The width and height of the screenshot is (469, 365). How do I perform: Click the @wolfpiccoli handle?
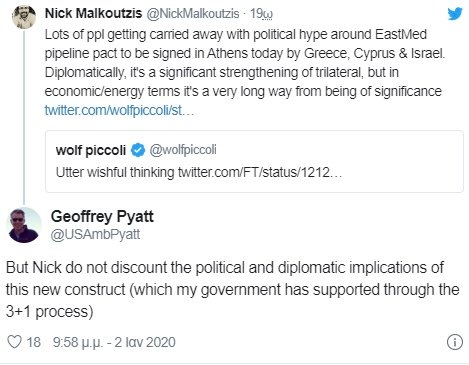point(183,150)
